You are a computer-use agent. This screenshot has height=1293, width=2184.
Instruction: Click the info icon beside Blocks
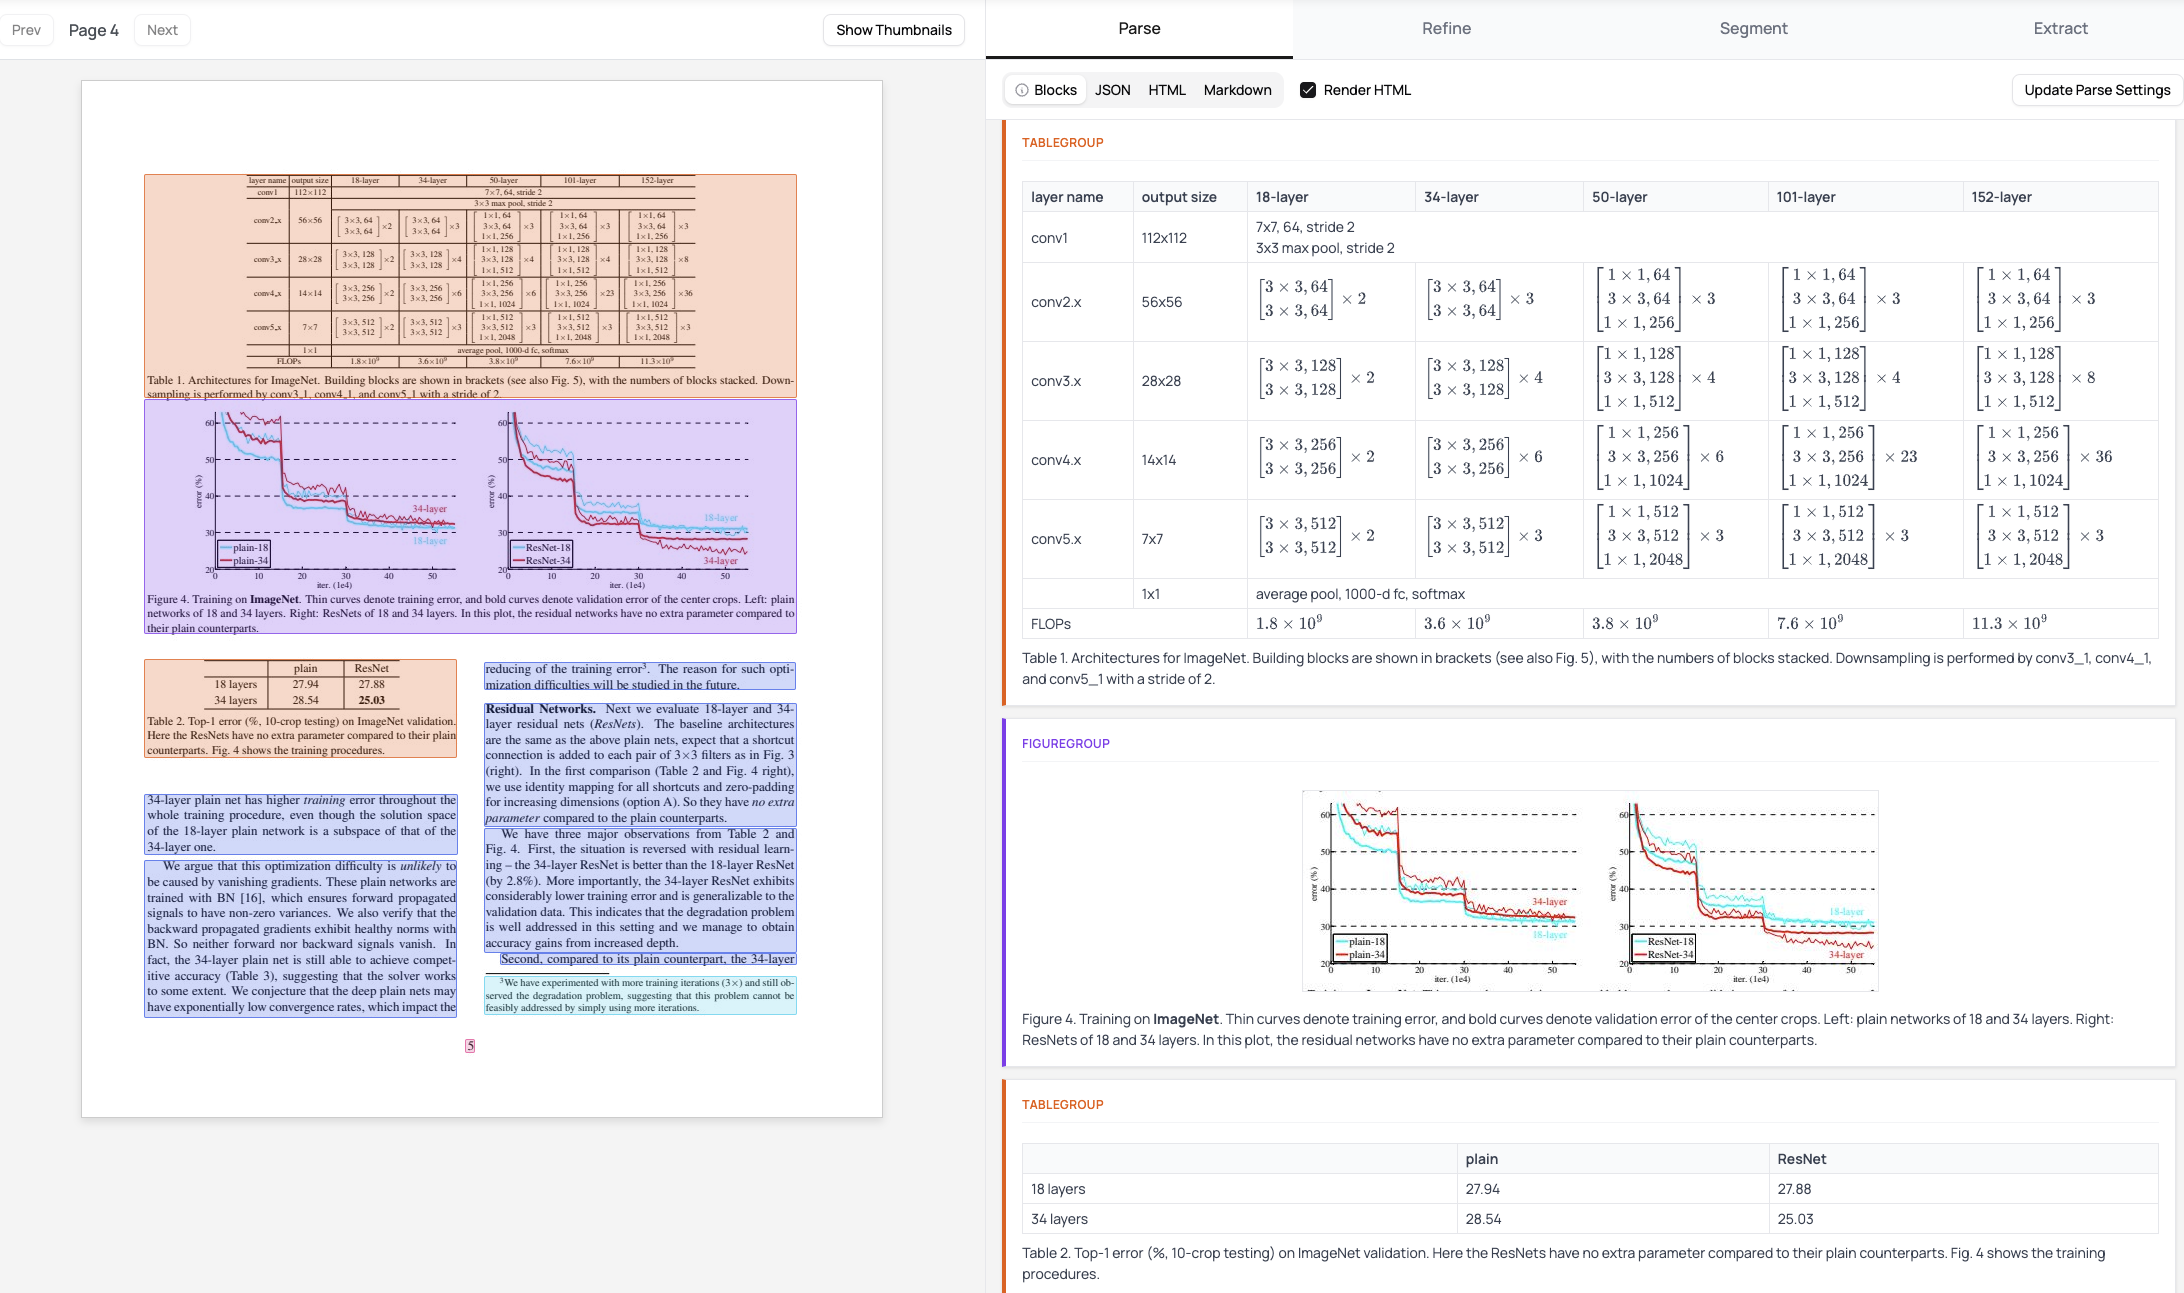1021,90
